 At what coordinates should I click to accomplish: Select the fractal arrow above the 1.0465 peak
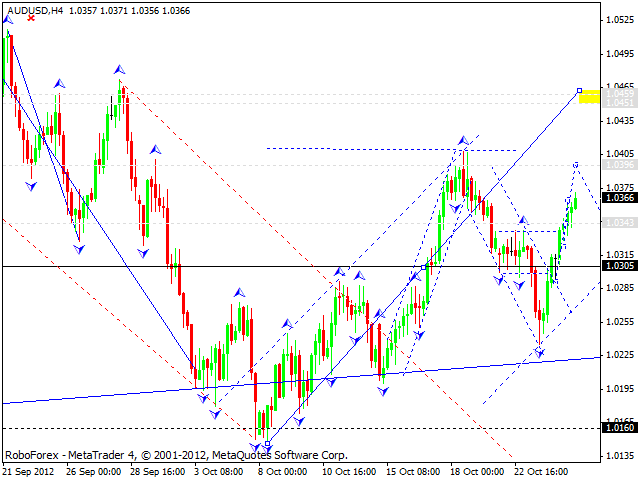coord(120,70)
